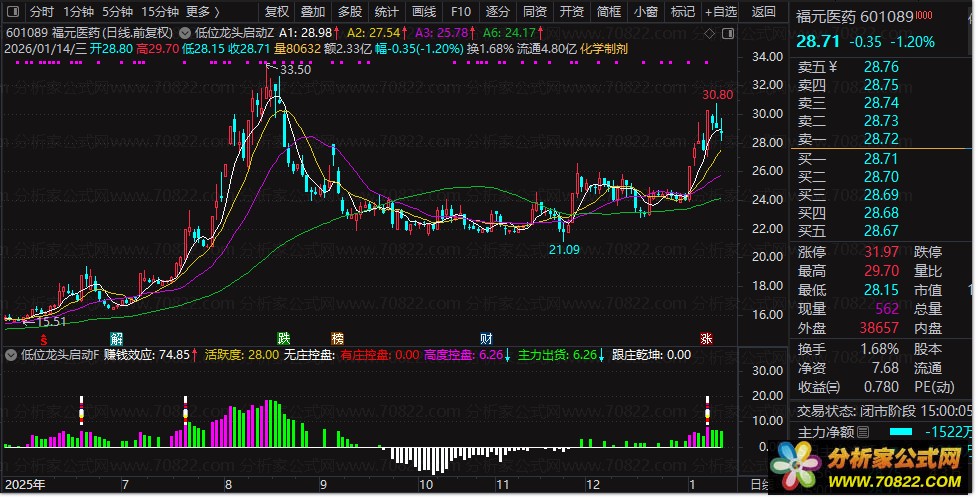Toggle the 简框 simple frame mode
This screenshot has height=498, width=978.
click(x=609, y=11)
